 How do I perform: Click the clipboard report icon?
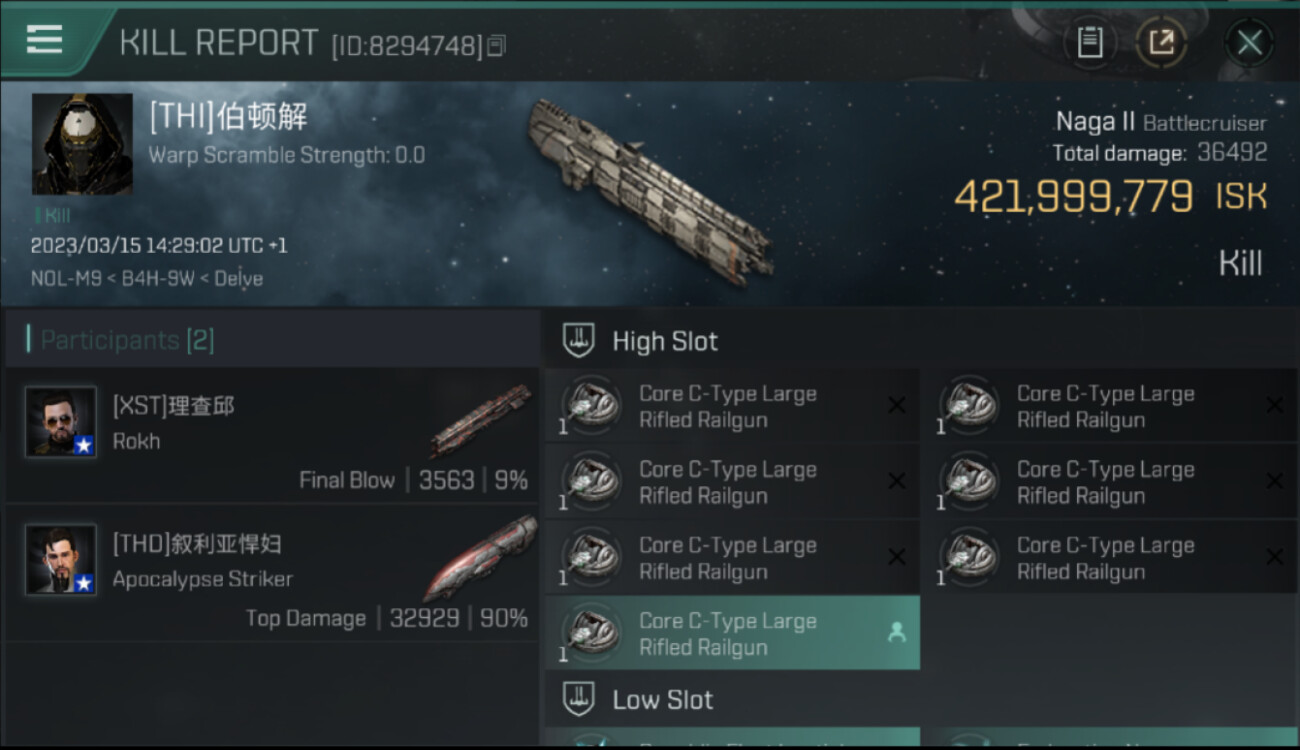click(x=1089, y=42)
